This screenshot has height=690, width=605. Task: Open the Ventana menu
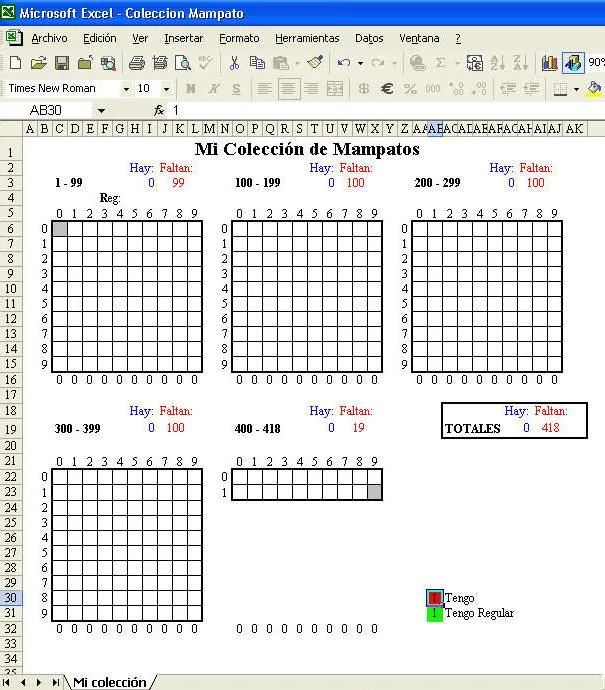click(419, 38)
